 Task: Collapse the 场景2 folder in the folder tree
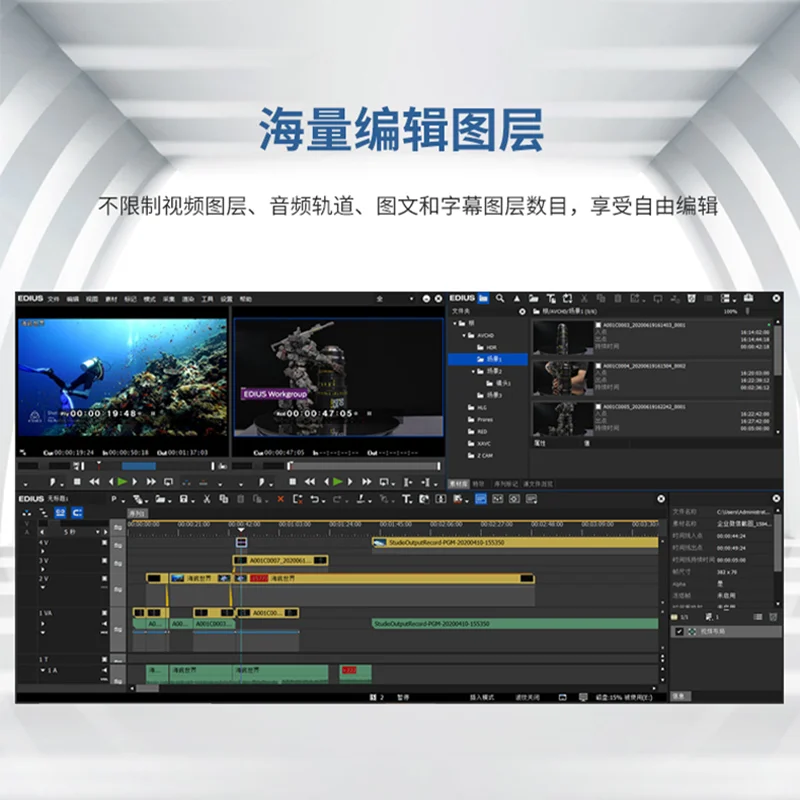(473, 371)
